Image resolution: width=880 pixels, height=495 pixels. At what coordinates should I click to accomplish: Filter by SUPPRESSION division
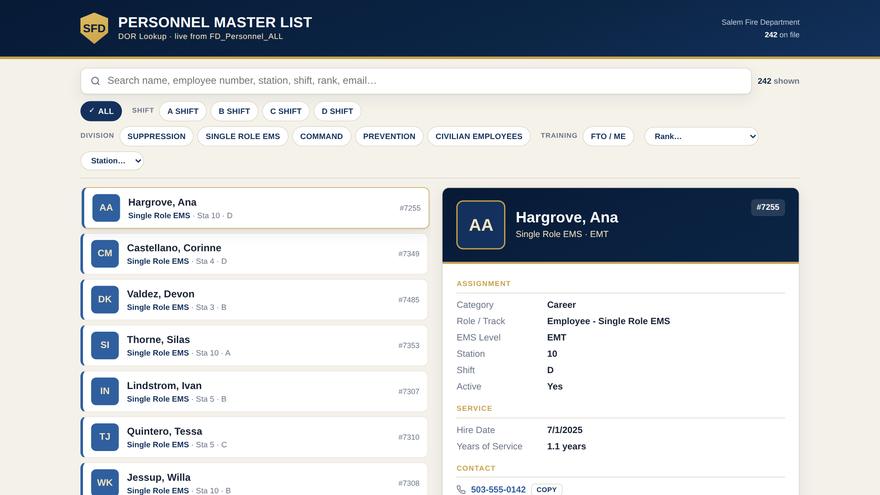point(156,136)
